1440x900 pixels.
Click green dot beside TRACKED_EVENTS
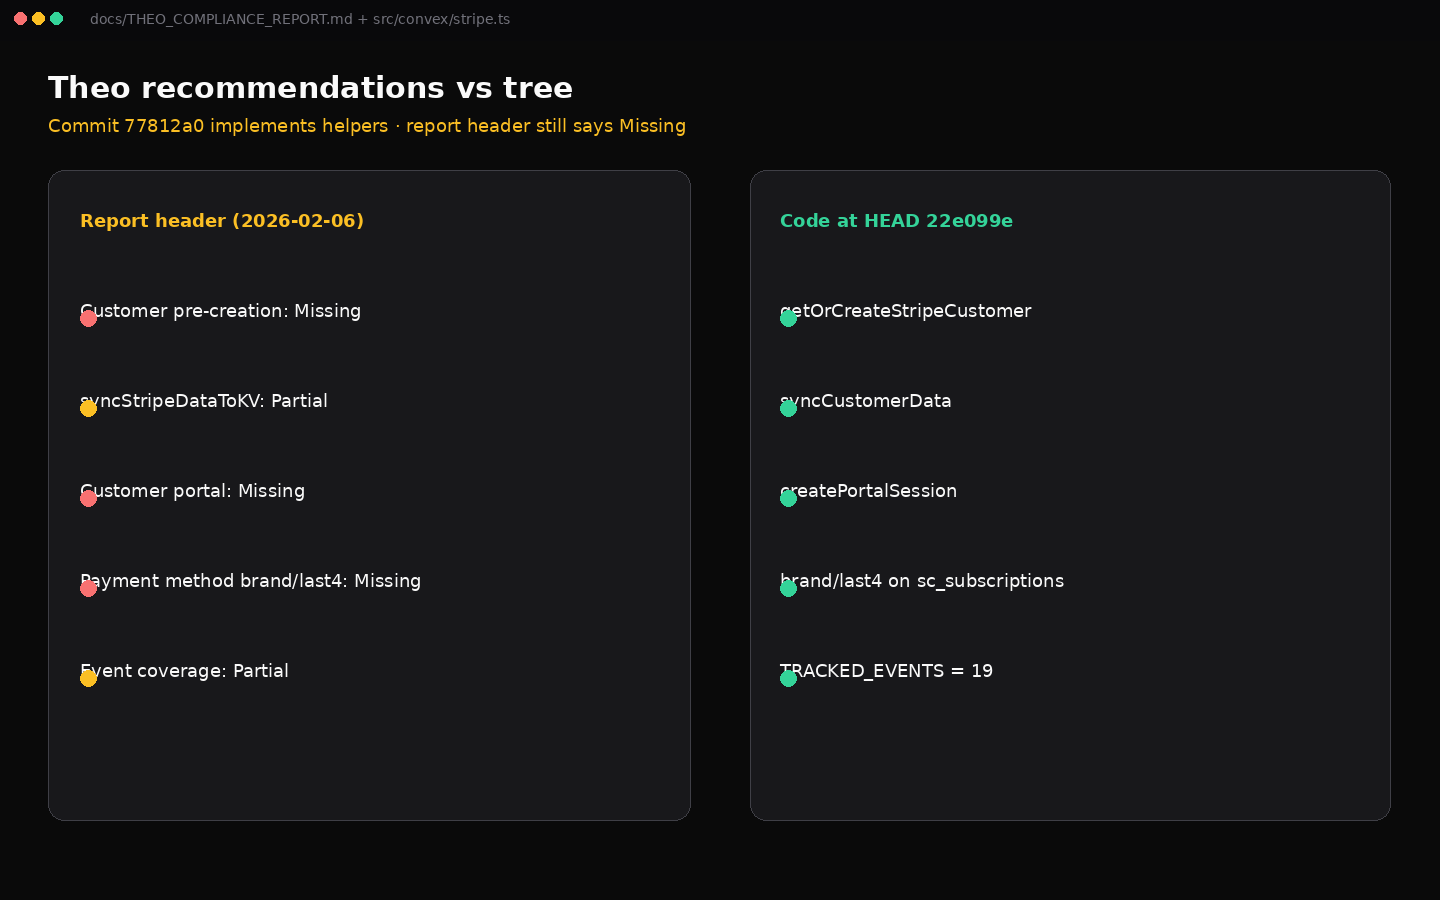(x=788, y=678)
